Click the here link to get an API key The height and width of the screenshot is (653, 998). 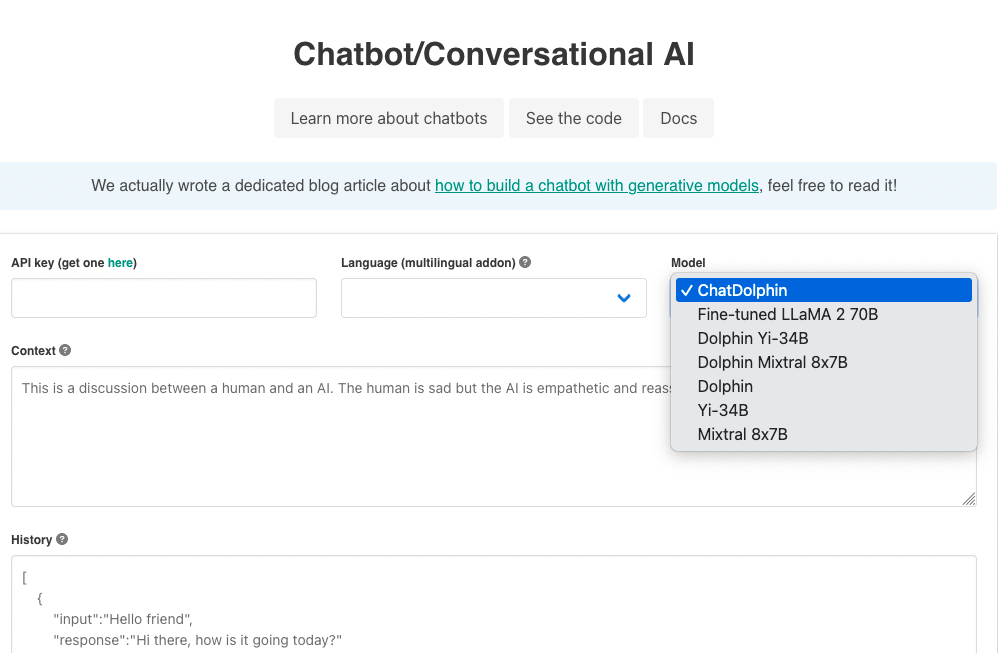(120, 262)
